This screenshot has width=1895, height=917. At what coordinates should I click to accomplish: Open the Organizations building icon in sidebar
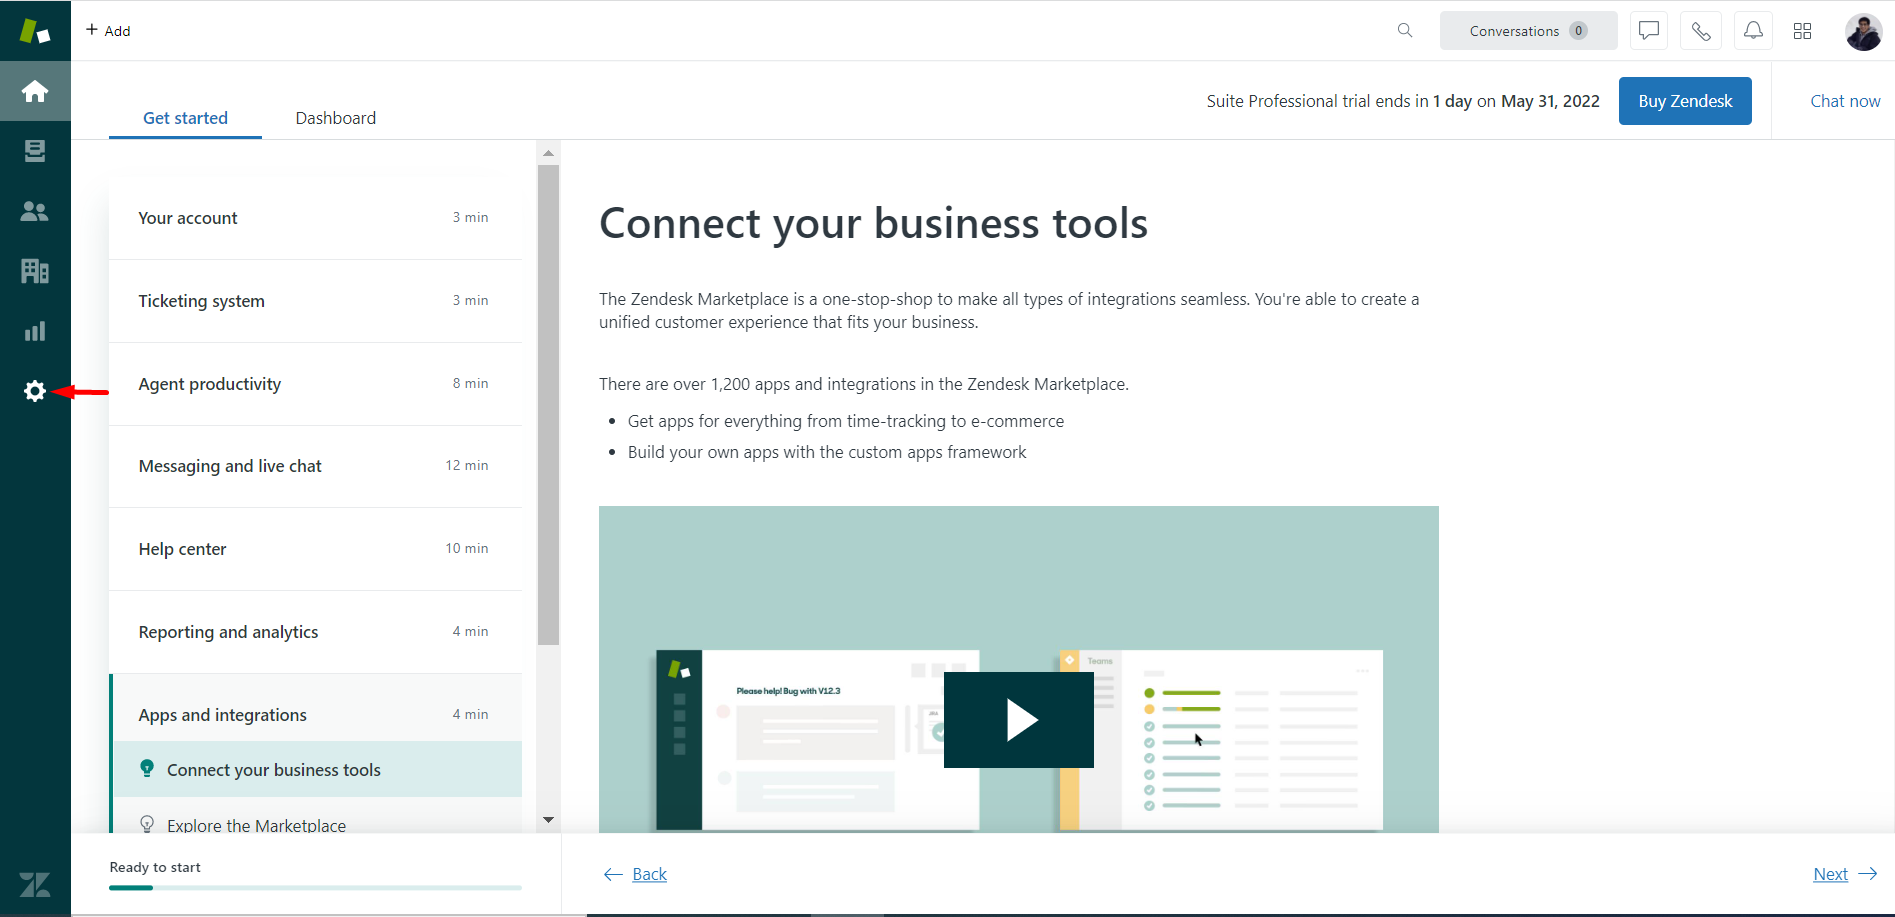35,271
